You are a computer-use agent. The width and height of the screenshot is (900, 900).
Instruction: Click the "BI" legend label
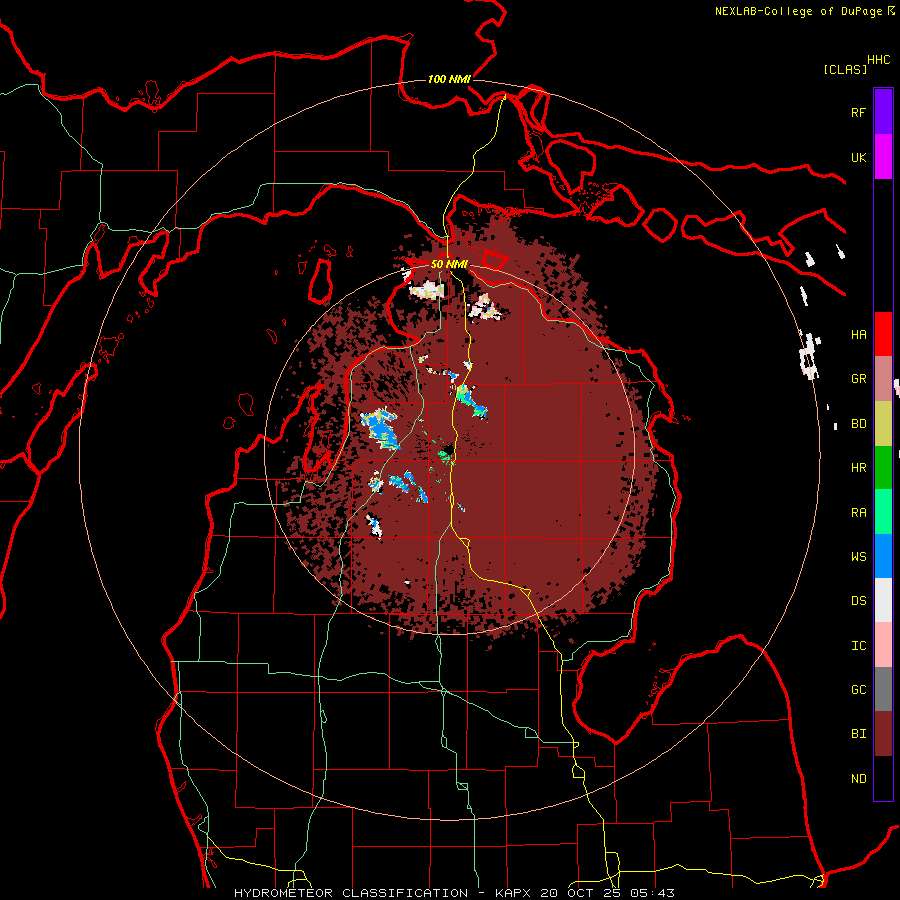pos(858,734)
